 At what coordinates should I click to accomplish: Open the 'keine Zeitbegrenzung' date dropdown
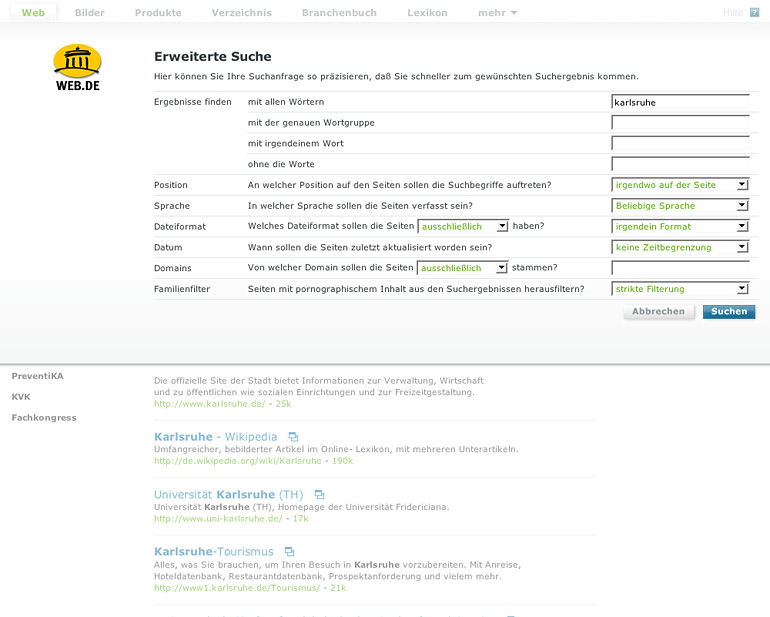[680, 247]
